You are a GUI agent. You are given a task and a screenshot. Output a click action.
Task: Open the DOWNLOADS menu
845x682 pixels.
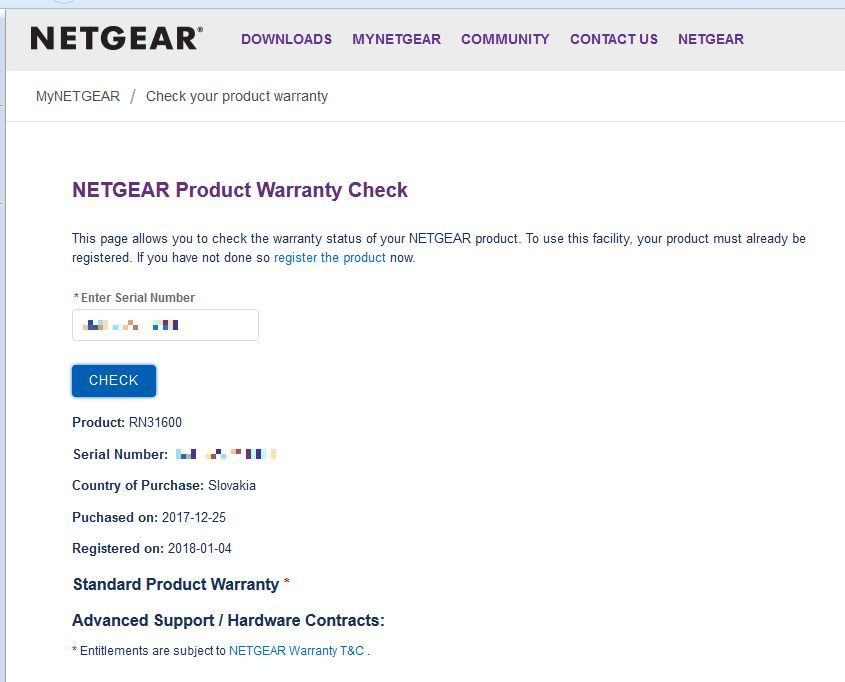pyautogui.click(x=286, y=40)
